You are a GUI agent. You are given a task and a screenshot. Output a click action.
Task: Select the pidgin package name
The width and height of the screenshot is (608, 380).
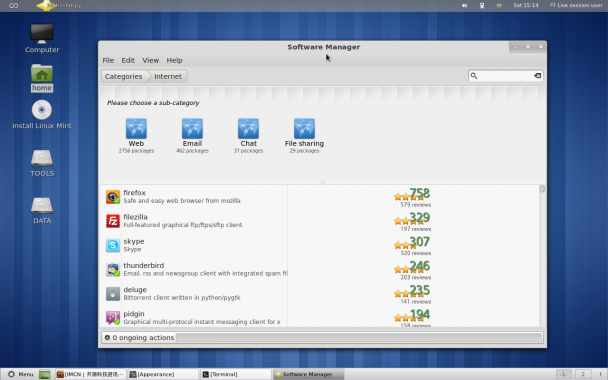[x=134, y=314]
